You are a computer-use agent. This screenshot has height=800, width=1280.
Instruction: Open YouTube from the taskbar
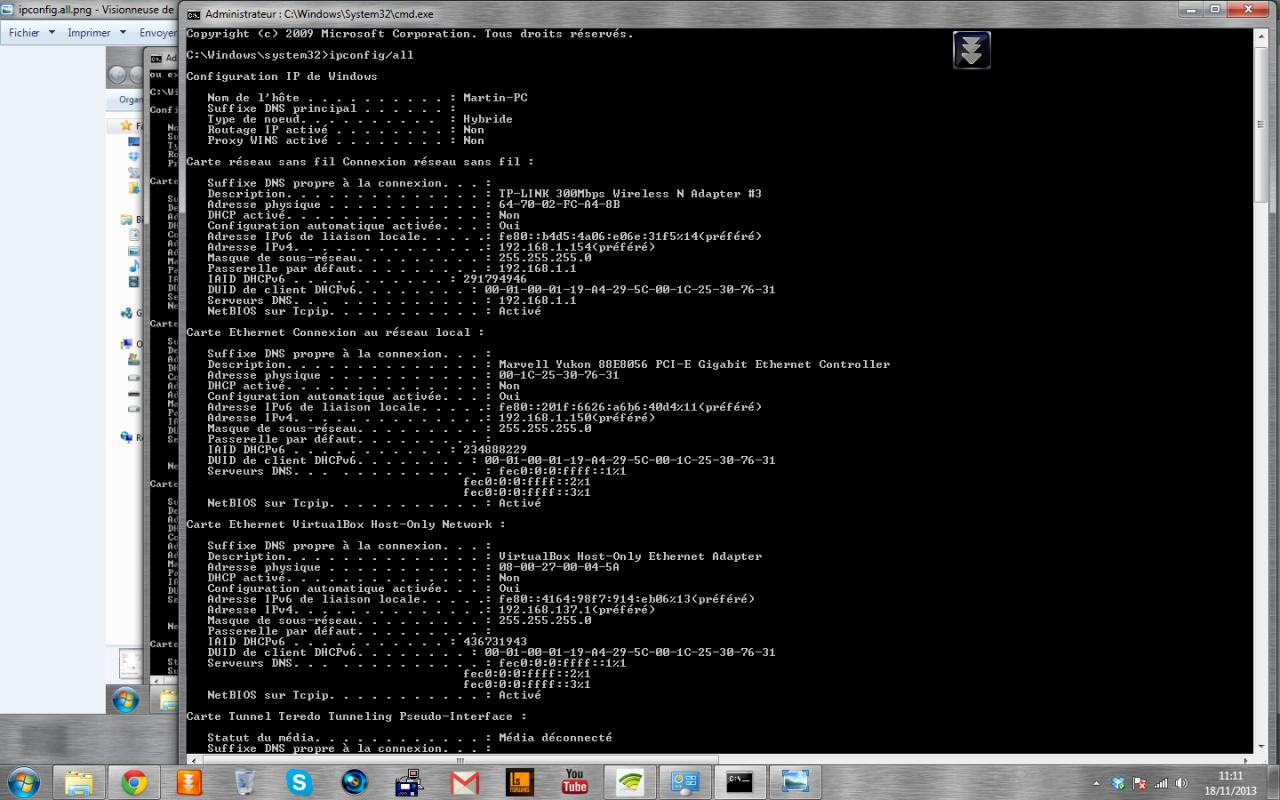tap(575, 782)
